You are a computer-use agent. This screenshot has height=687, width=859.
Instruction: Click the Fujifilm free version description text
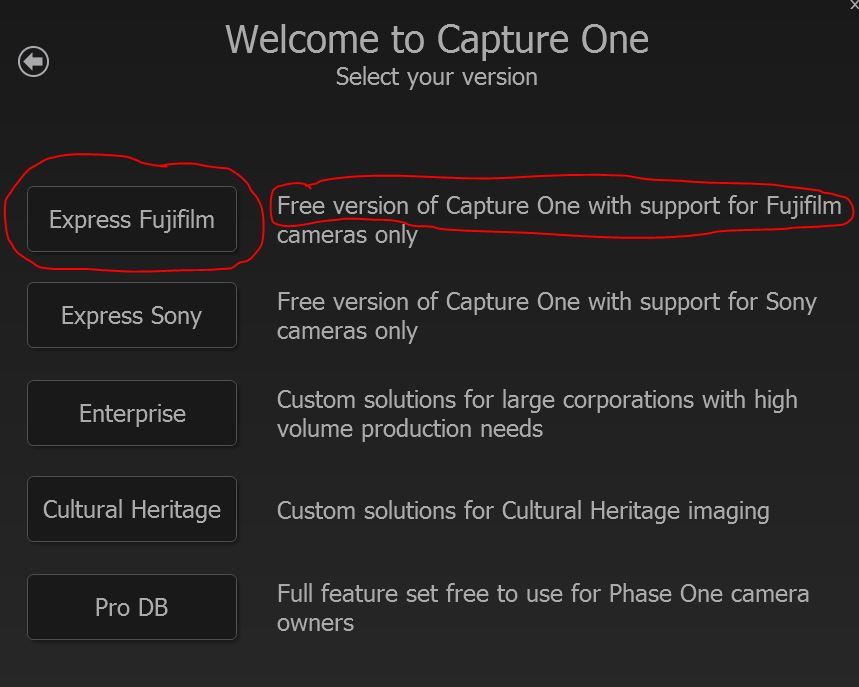(x=560, y=207)
